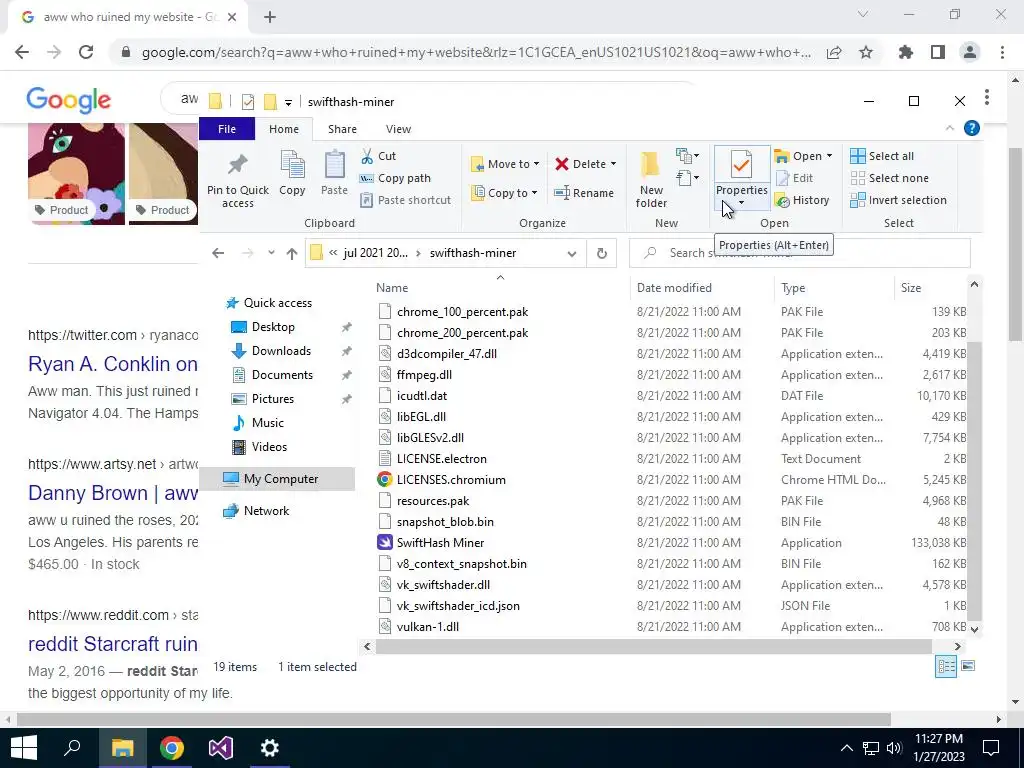Image resolution: width=1024 pixels, height=768 pixels.
Task: Click the Pin to Quick access icon
Action: point(238,165)
